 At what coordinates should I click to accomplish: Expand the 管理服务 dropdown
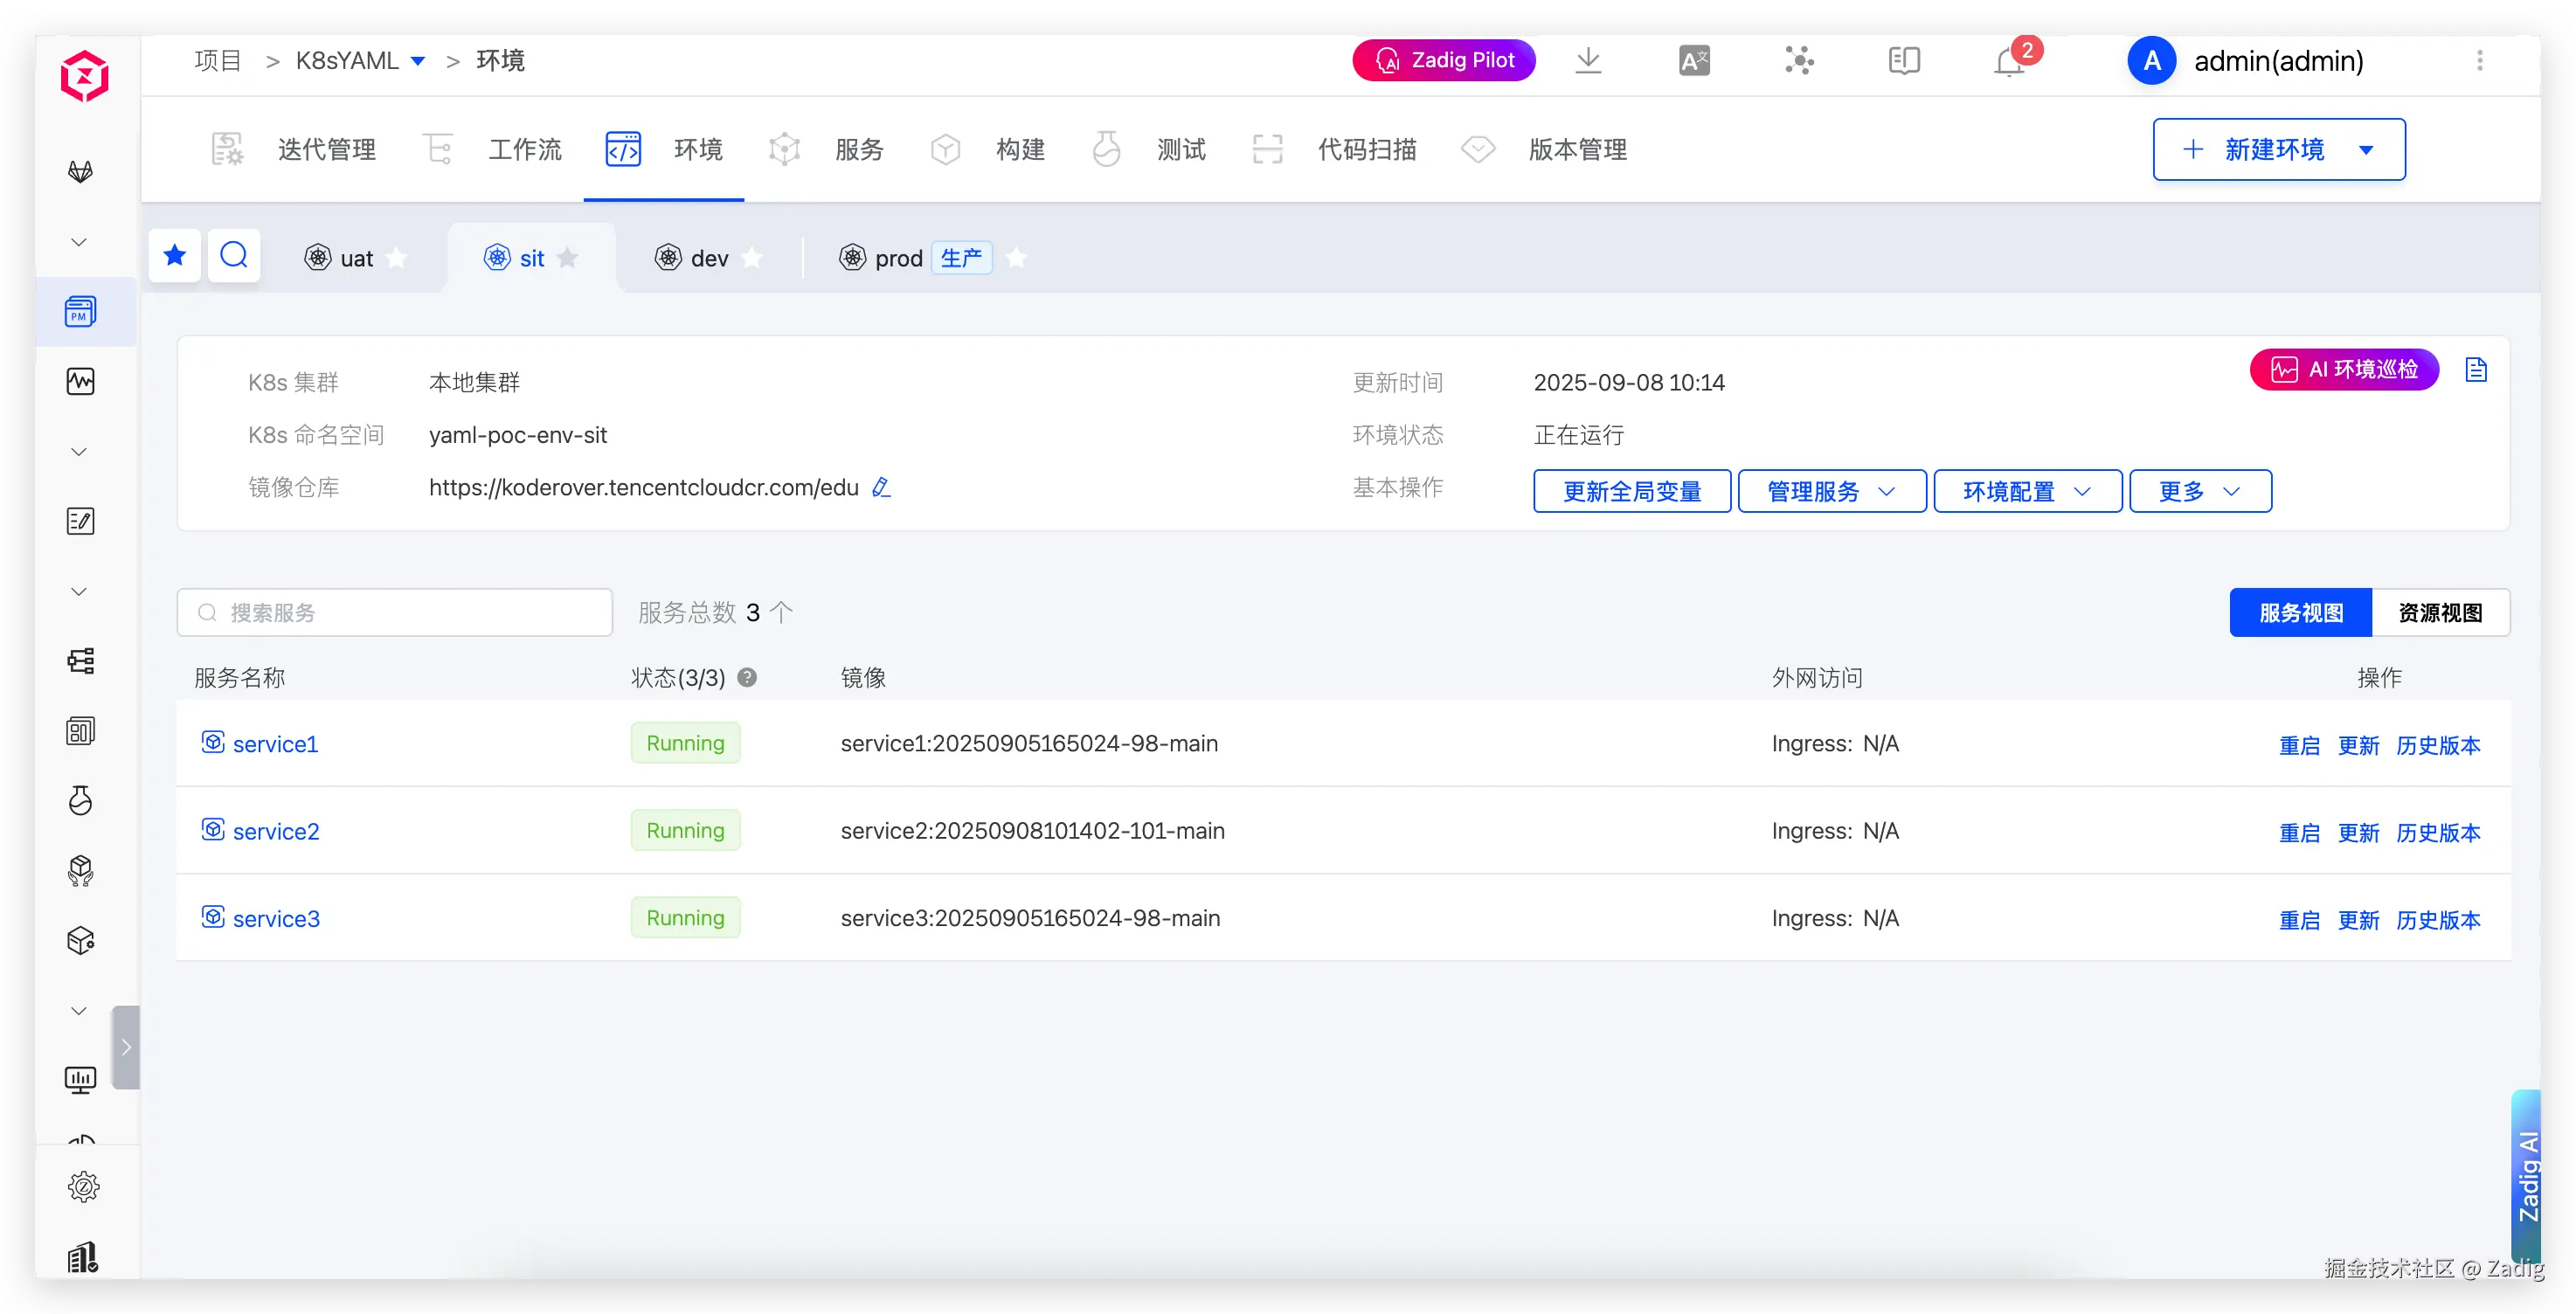pyautogui.click(x=1831, y=492)
